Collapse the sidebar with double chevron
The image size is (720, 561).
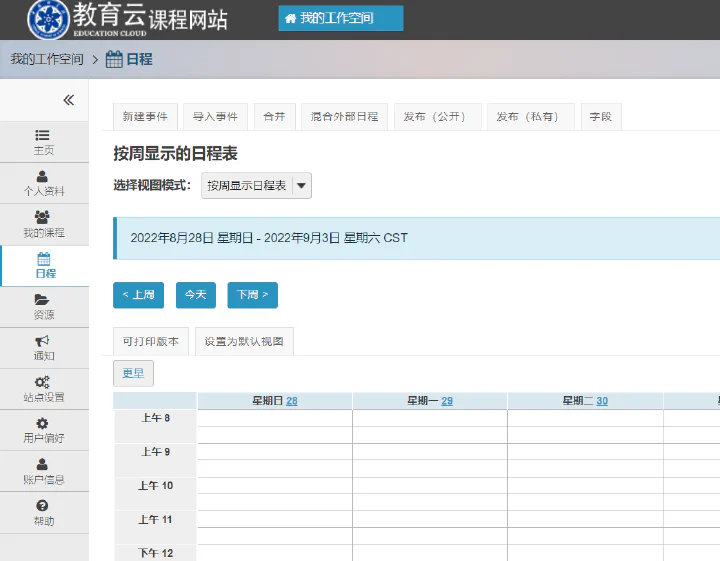(x=69, y=100)
